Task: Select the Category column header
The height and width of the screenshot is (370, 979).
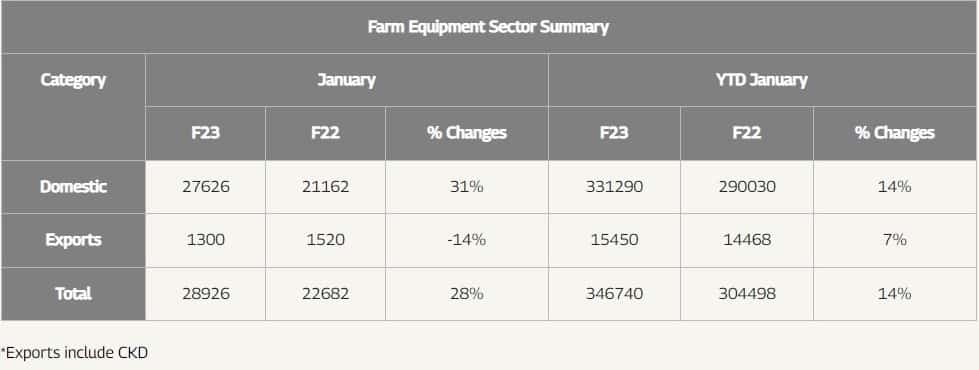Action: click(73, 80)
